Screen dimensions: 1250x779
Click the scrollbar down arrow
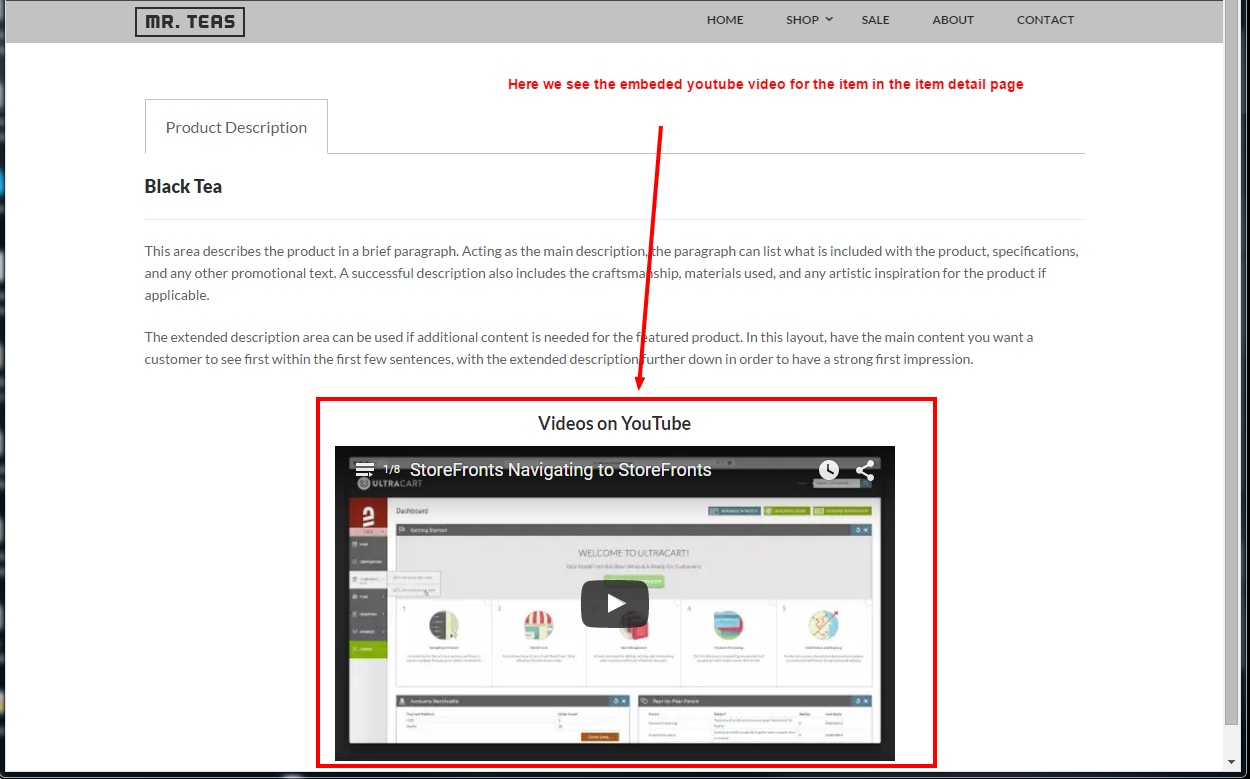click(x=1231, y=763)
